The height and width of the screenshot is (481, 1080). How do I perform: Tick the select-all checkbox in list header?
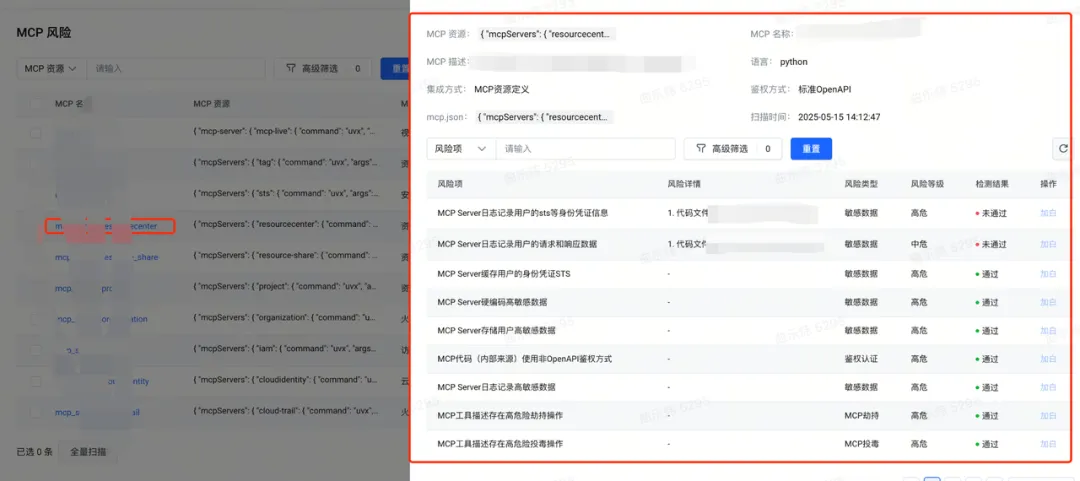click(x=36, y=104)
